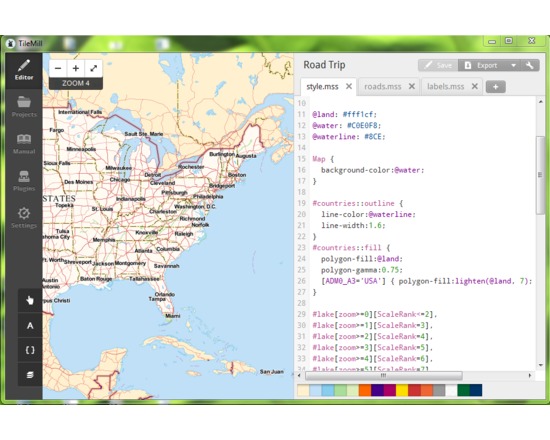Click the vertical scrollbar up arrow

(541, 101)
